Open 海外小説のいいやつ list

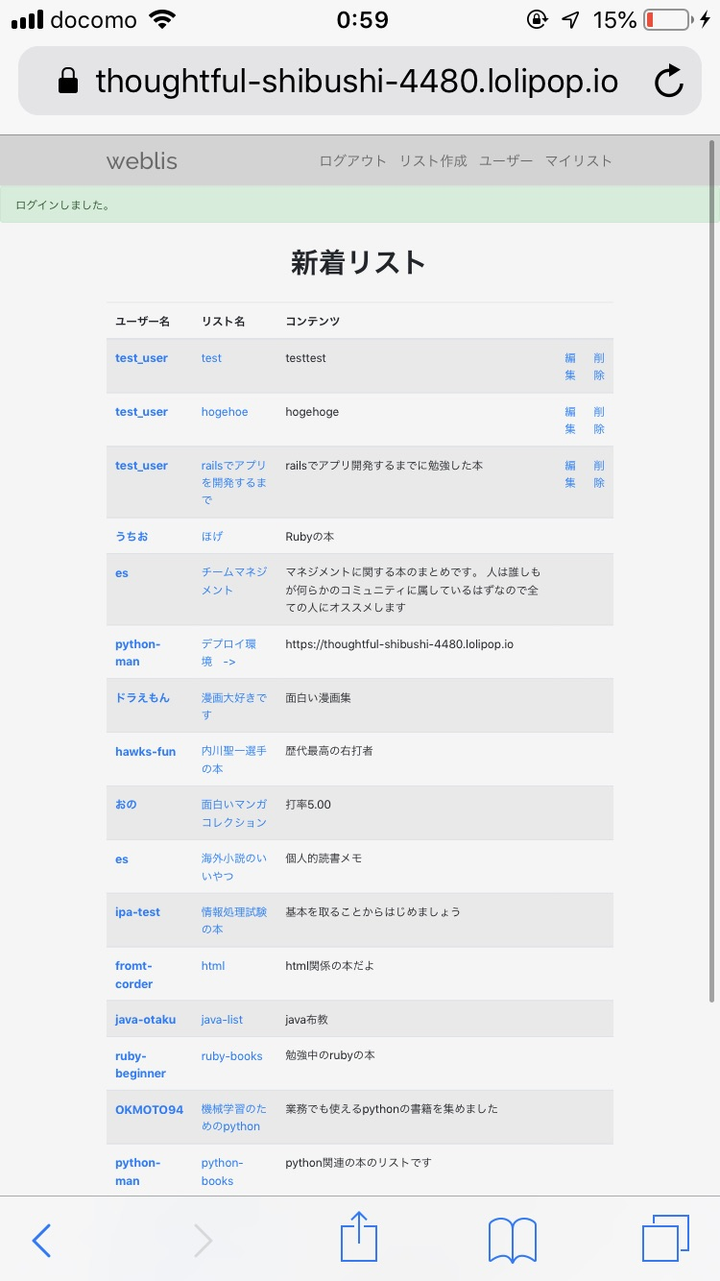tap(234, 867)
